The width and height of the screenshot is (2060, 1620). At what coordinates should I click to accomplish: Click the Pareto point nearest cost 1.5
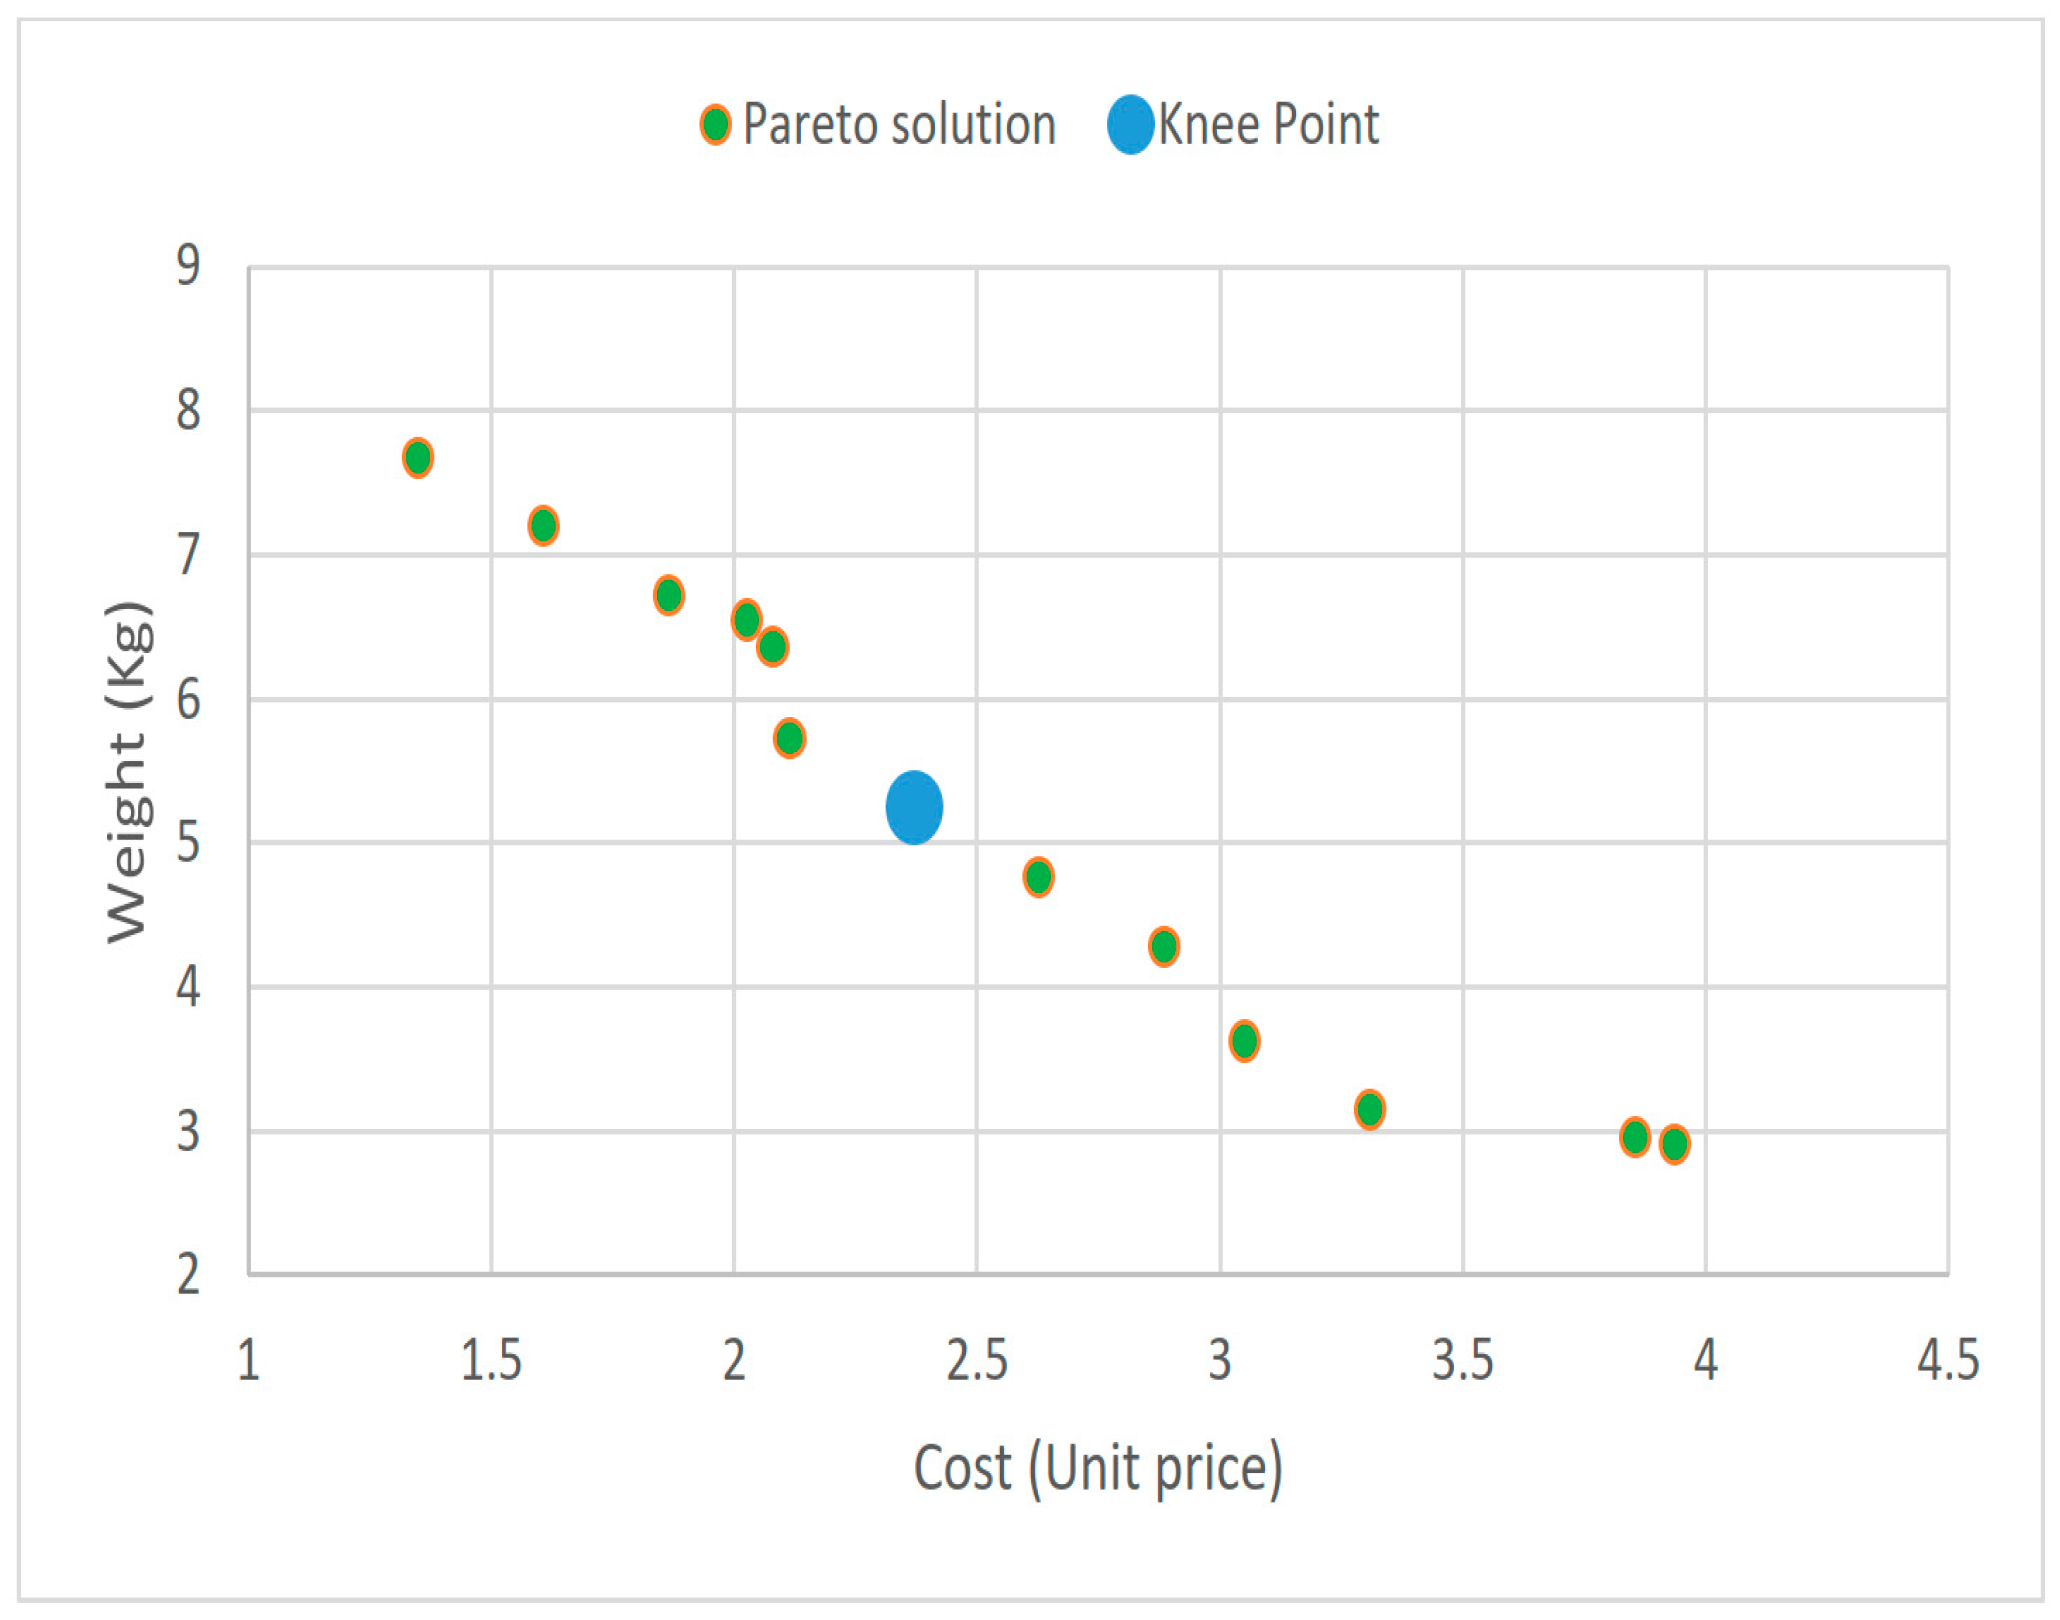coord(543,525)
